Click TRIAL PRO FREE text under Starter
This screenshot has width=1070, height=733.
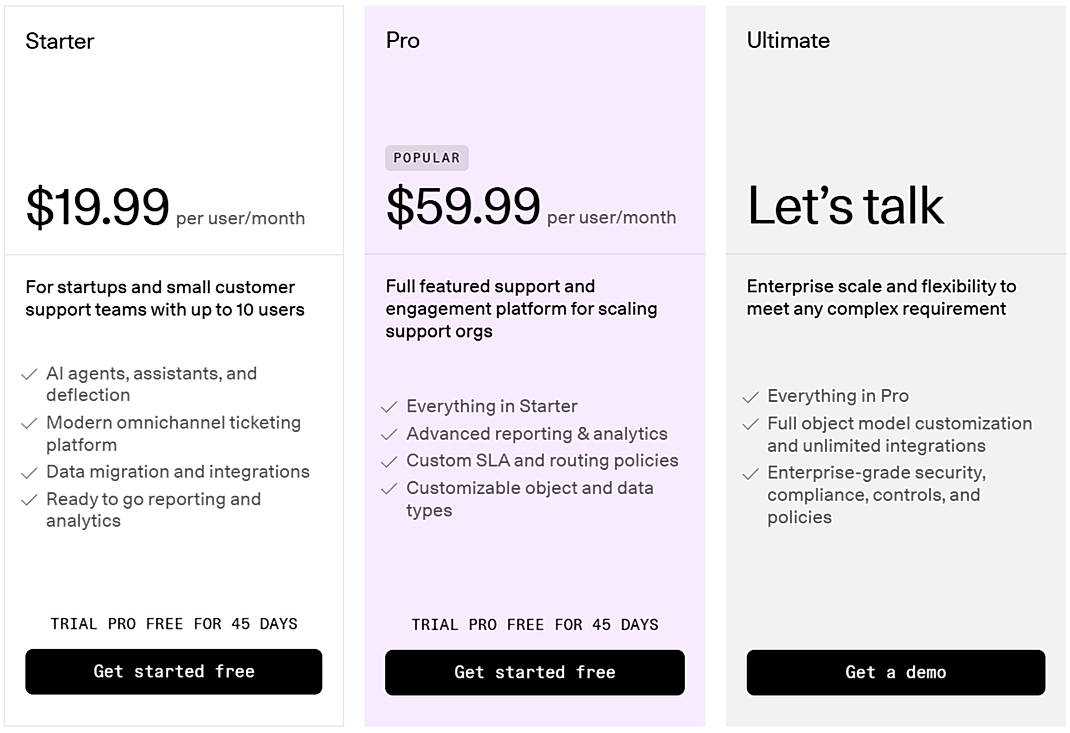[x=173, y=623]
